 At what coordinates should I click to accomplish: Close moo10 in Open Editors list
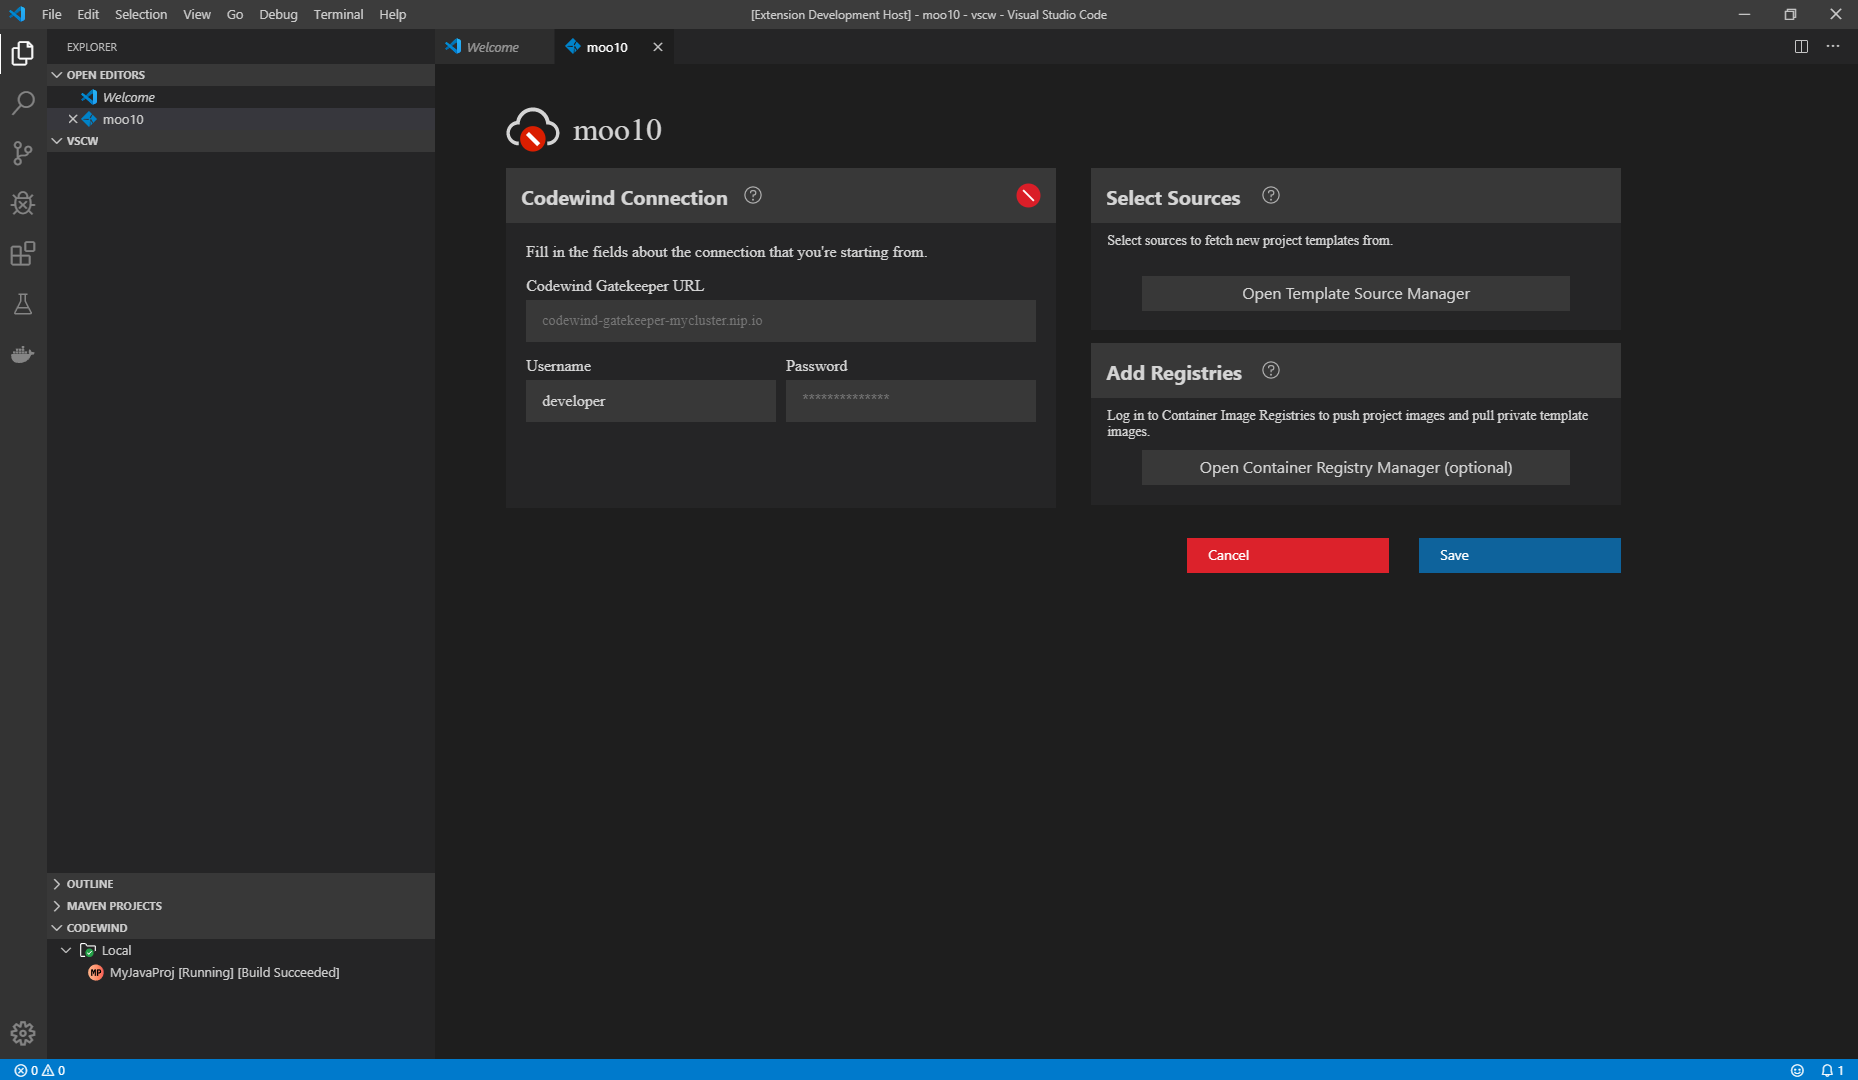(73, 119)
